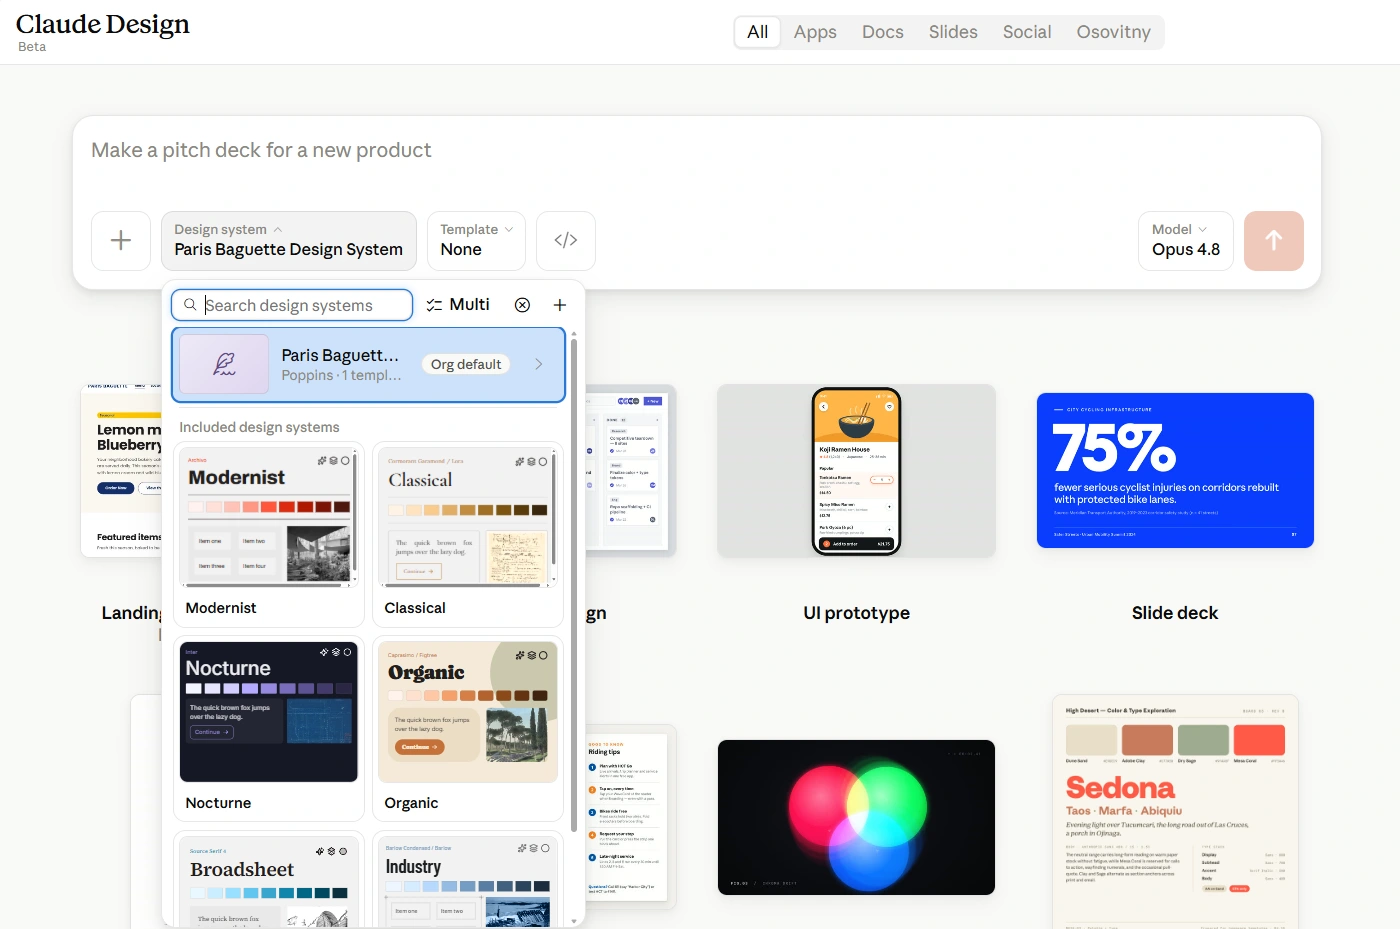Choose the Nocturne design system label

pyautogui.click(x=218, y=803)
